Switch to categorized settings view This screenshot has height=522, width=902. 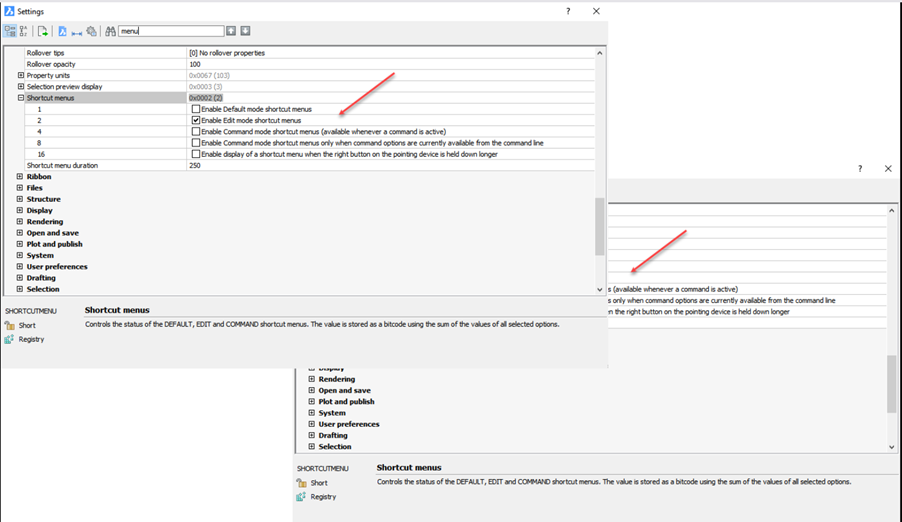10,31
